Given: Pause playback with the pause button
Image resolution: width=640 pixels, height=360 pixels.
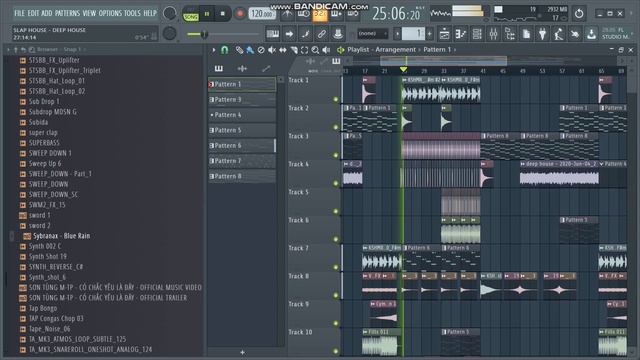Looking at the screenshot, I should click(207, 14).
